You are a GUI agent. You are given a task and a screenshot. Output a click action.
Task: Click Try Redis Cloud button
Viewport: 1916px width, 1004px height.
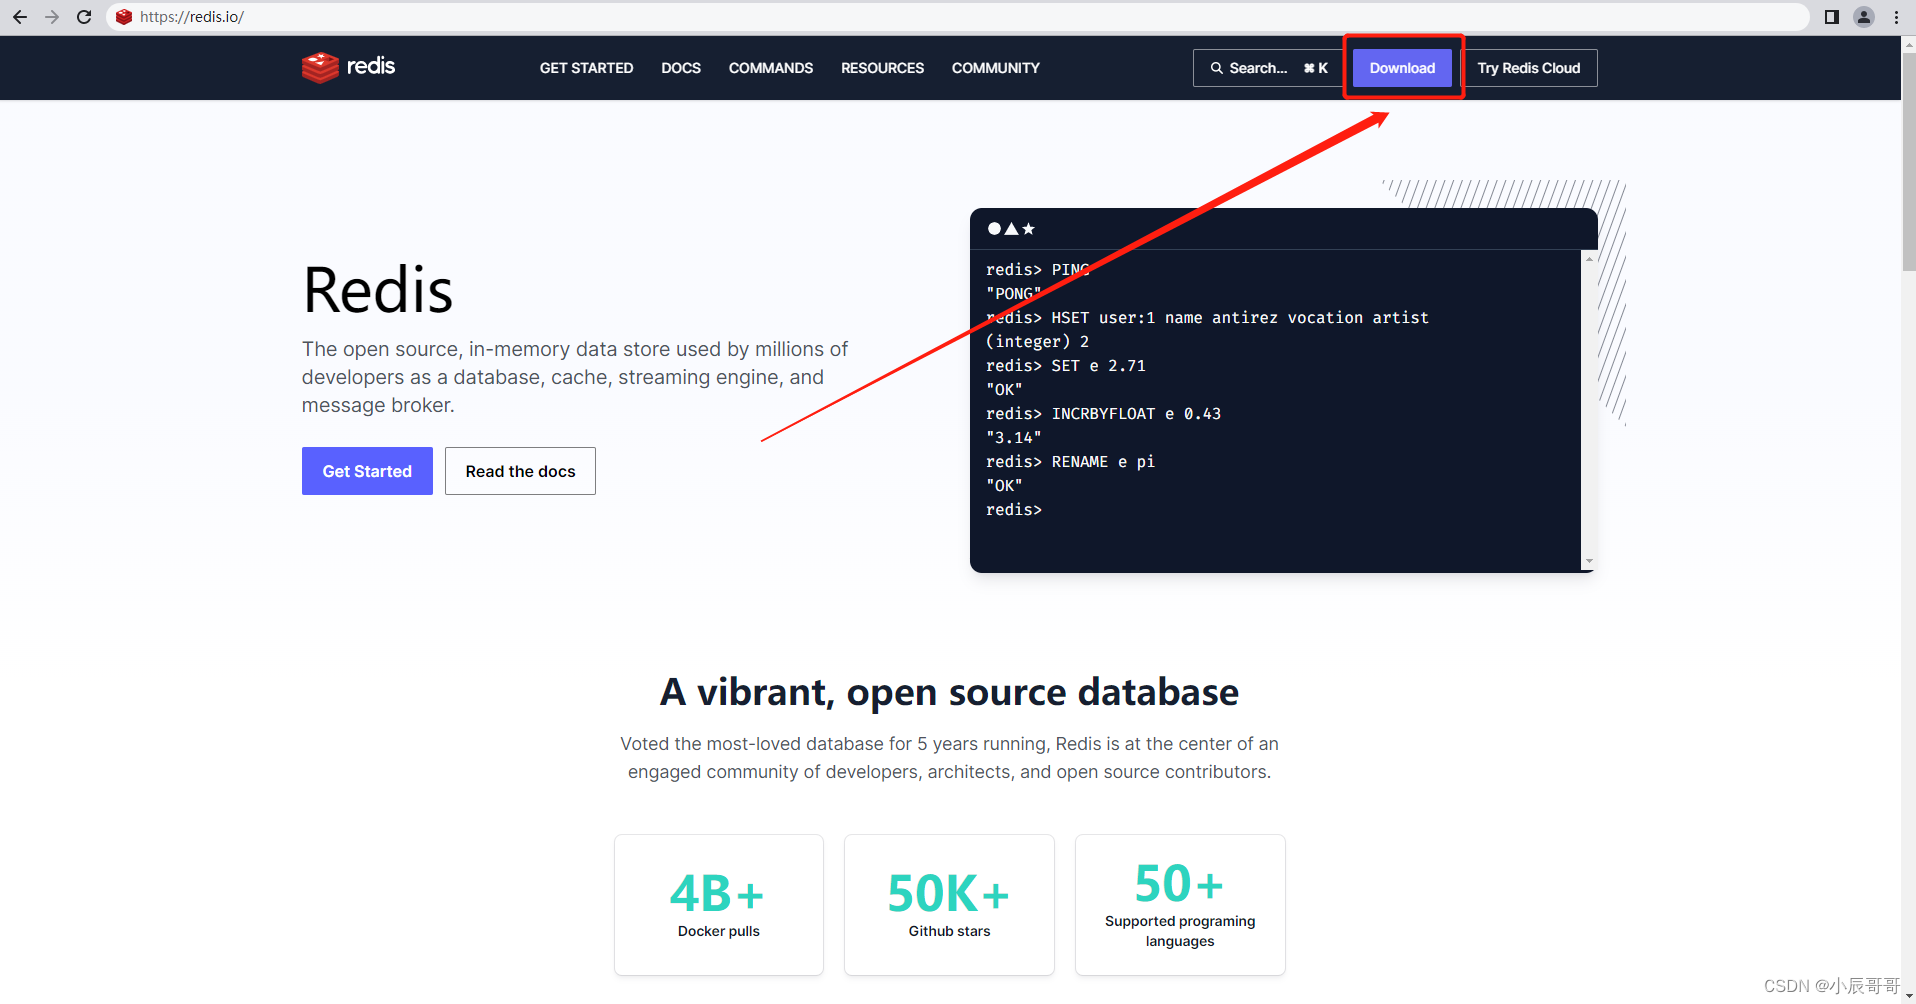click(x=1529, y=68)
